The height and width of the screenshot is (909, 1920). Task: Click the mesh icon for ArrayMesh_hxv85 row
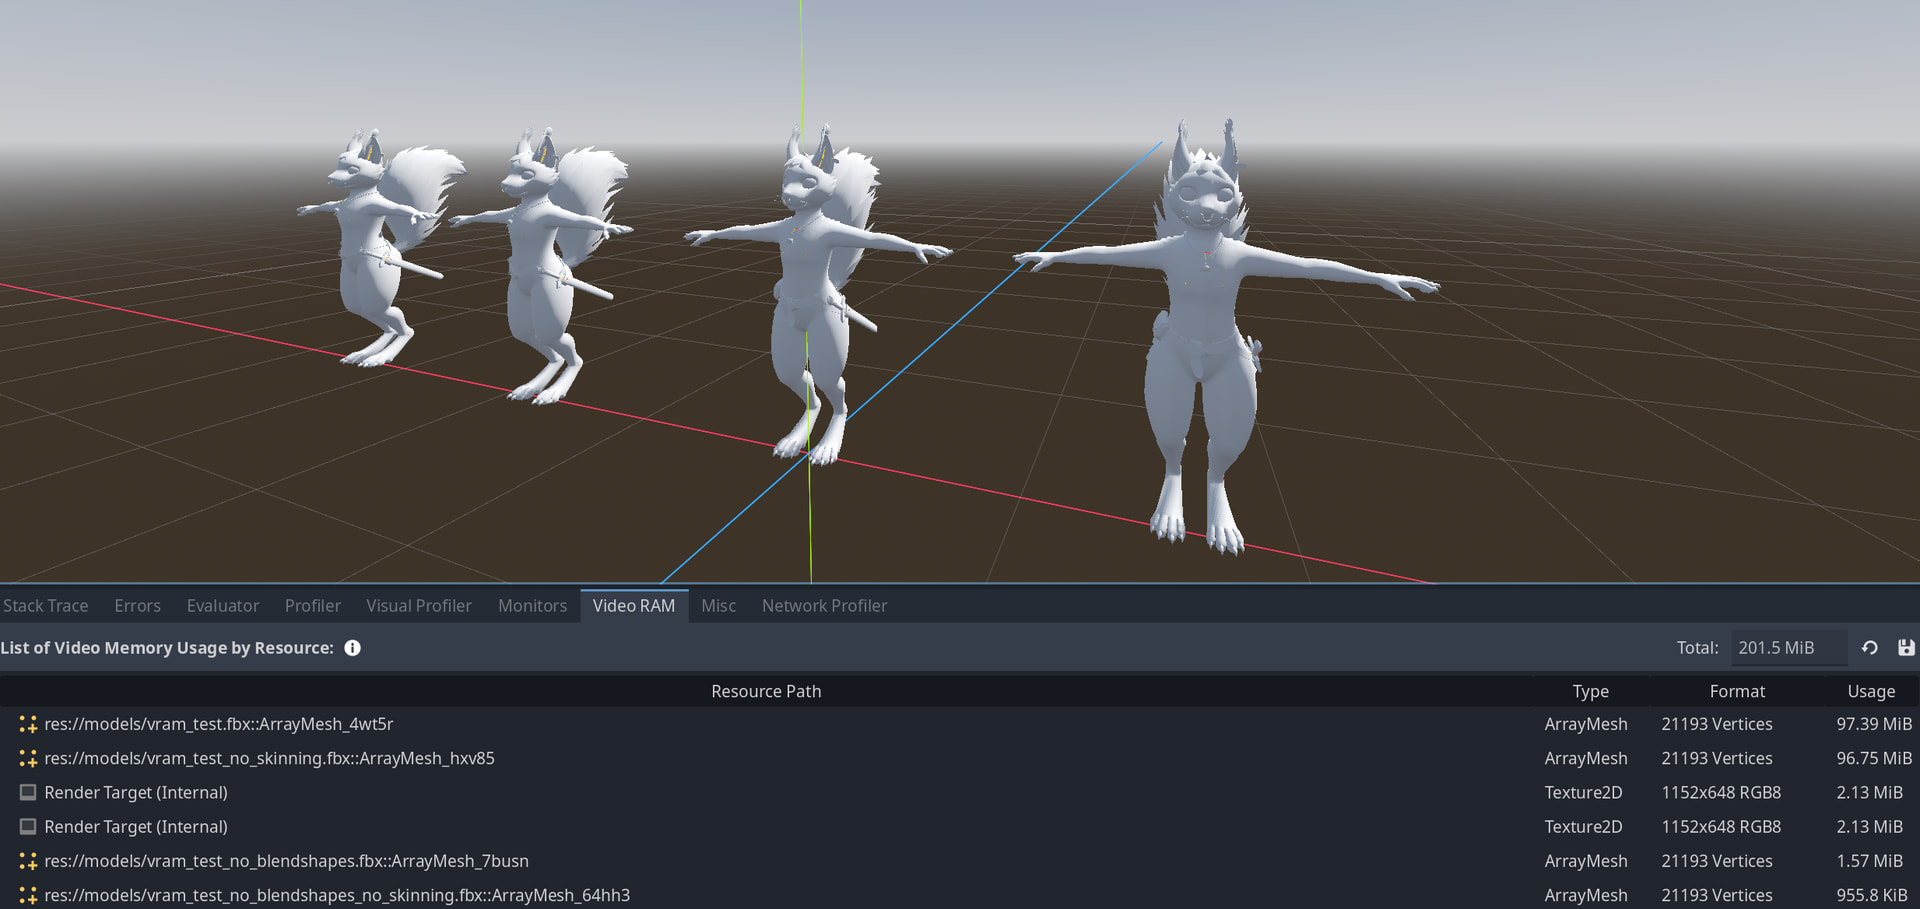[x=28, y=758]
